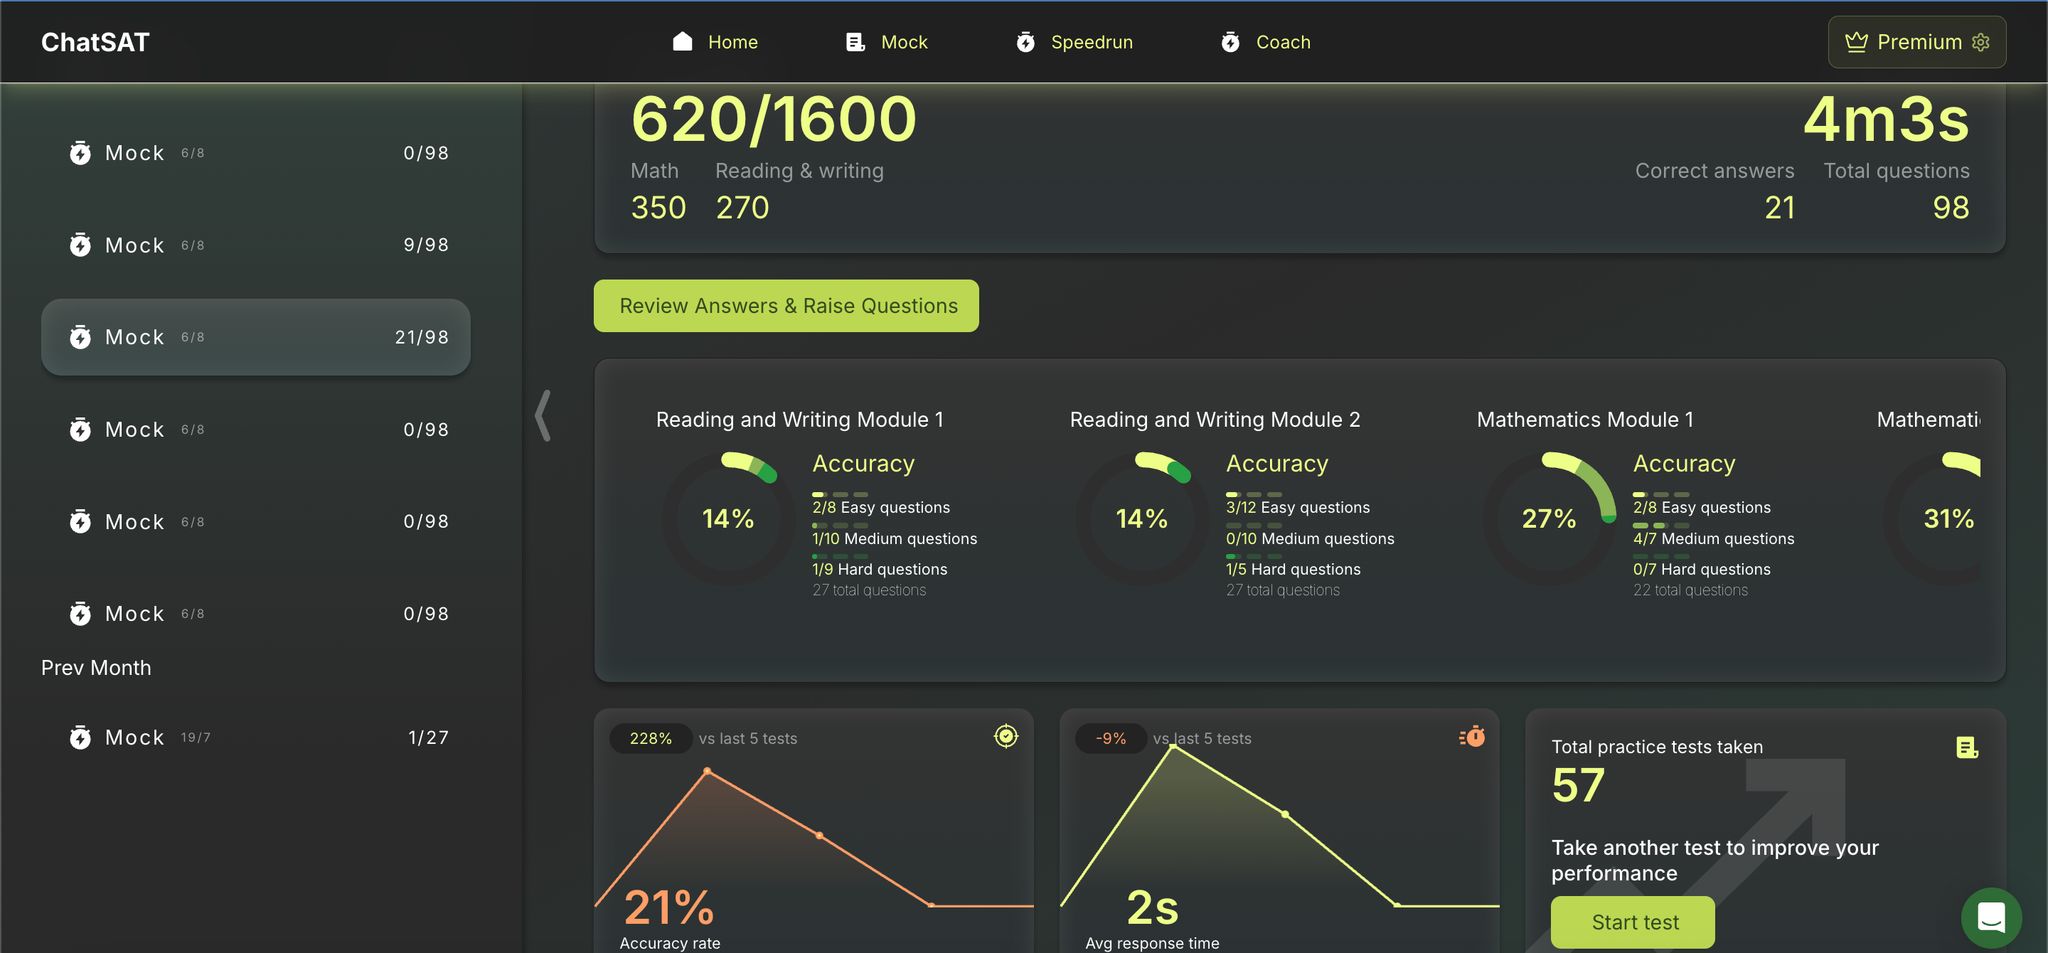Click the response time stopwatch icon
2048x953 pixels.
click(1472, 737)
